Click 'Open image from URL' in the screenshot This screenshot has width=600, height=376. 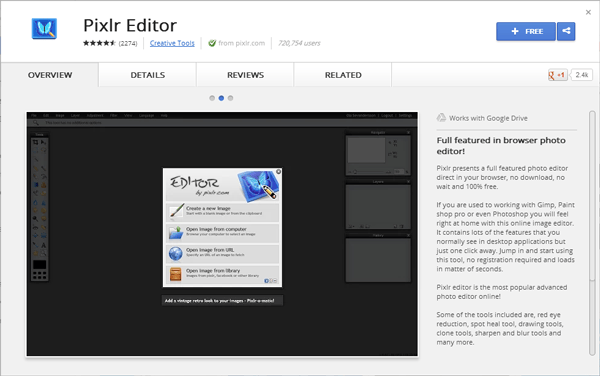[x=222, y=253]
